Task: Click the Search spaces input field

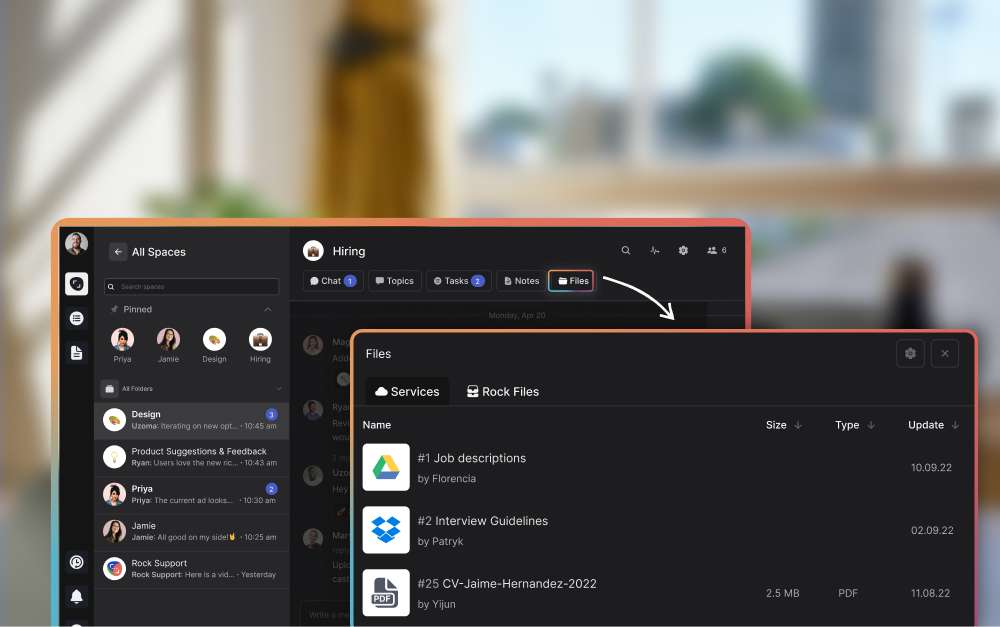Action: (x=192, y=287)
